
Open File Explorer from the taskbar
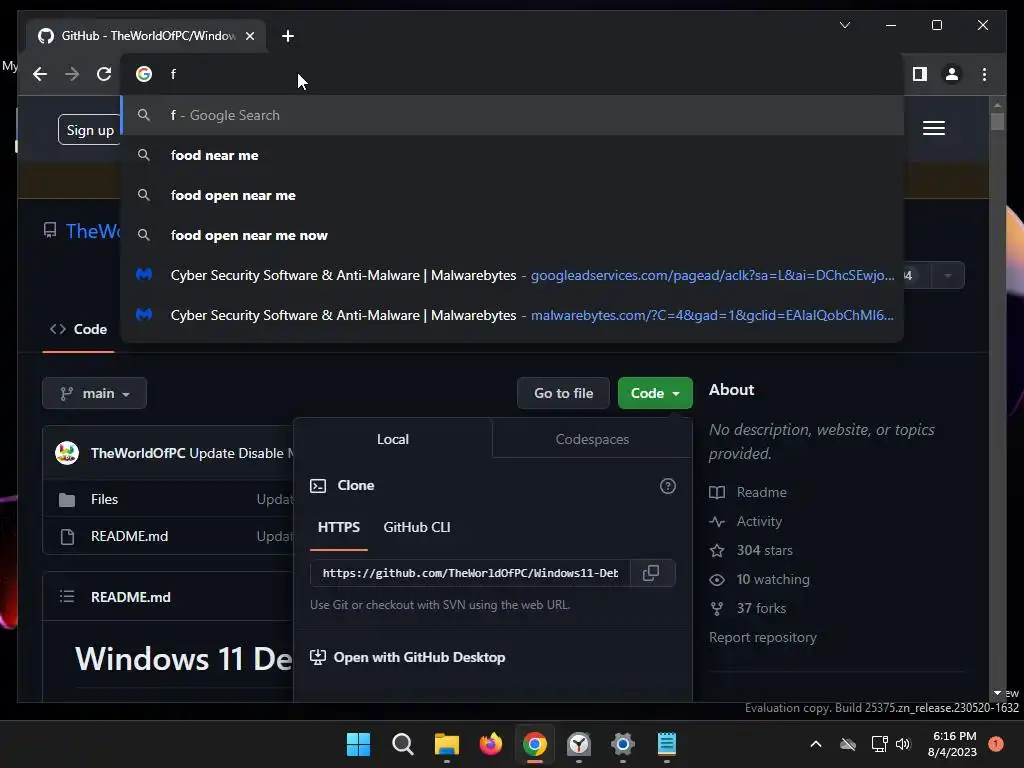pyautogui.click(x=447, y=744)
